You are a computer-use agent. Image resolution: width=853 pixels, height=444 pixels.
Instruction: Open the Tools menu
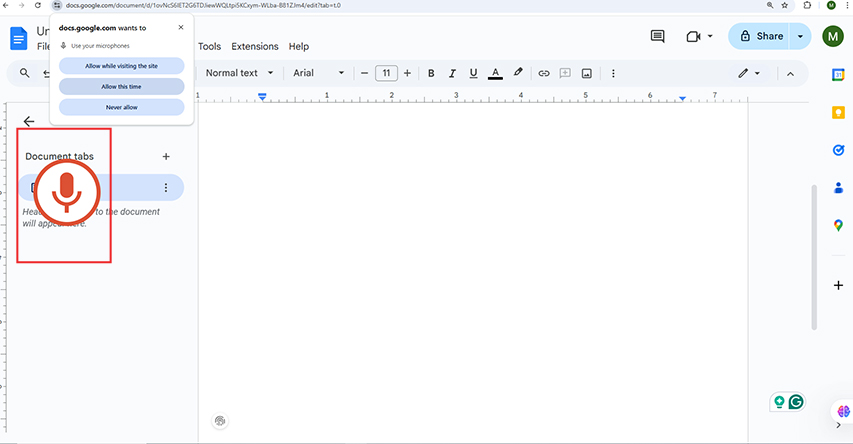pos(209,46)
